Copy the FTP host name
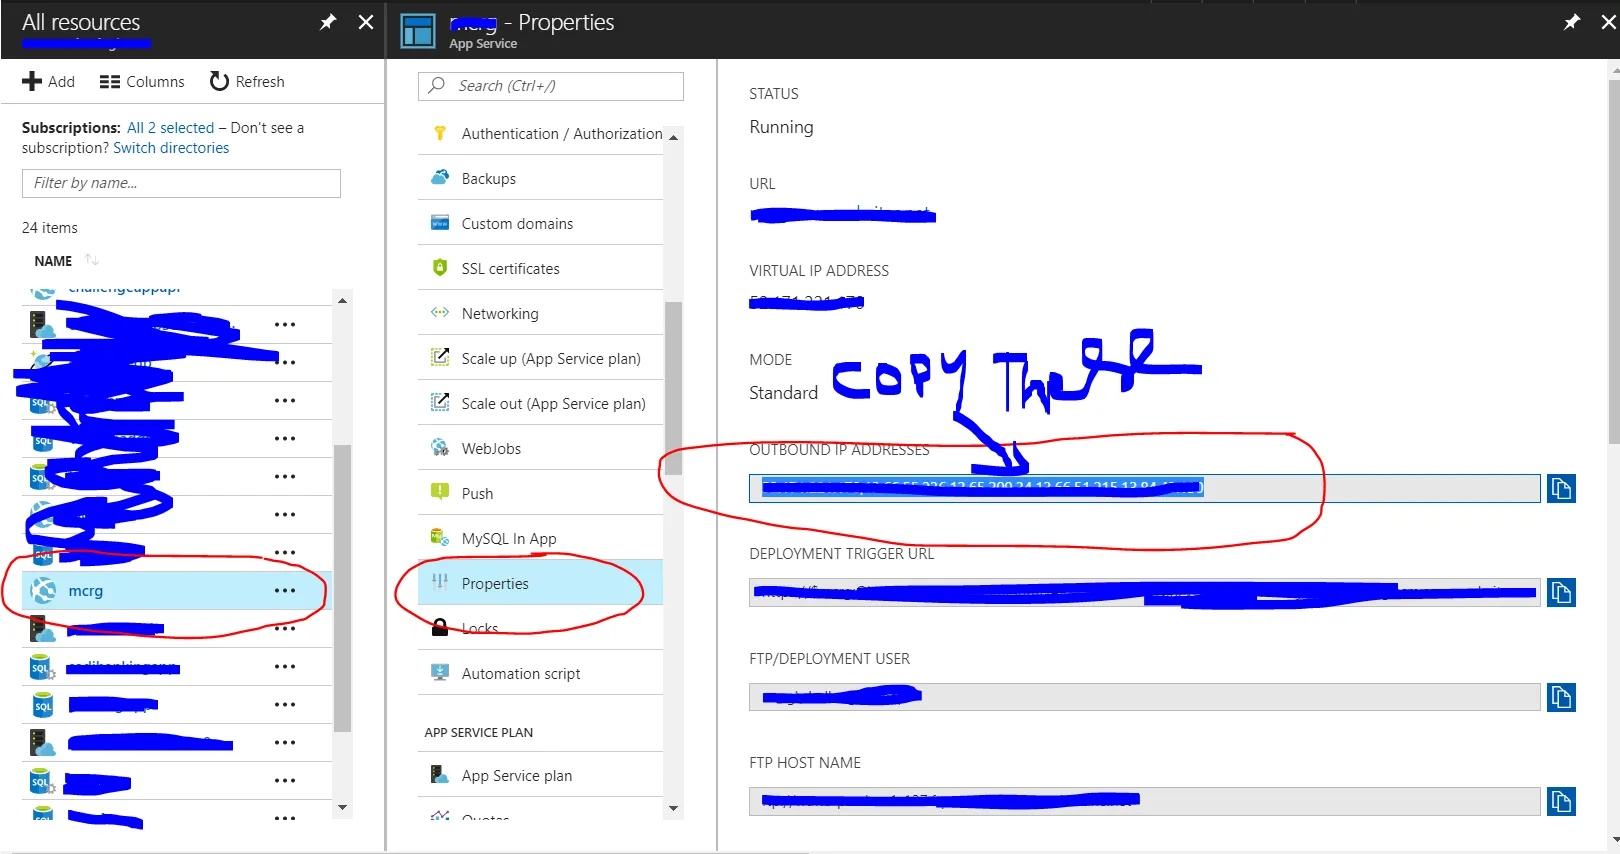 (x=1561, y=801)
